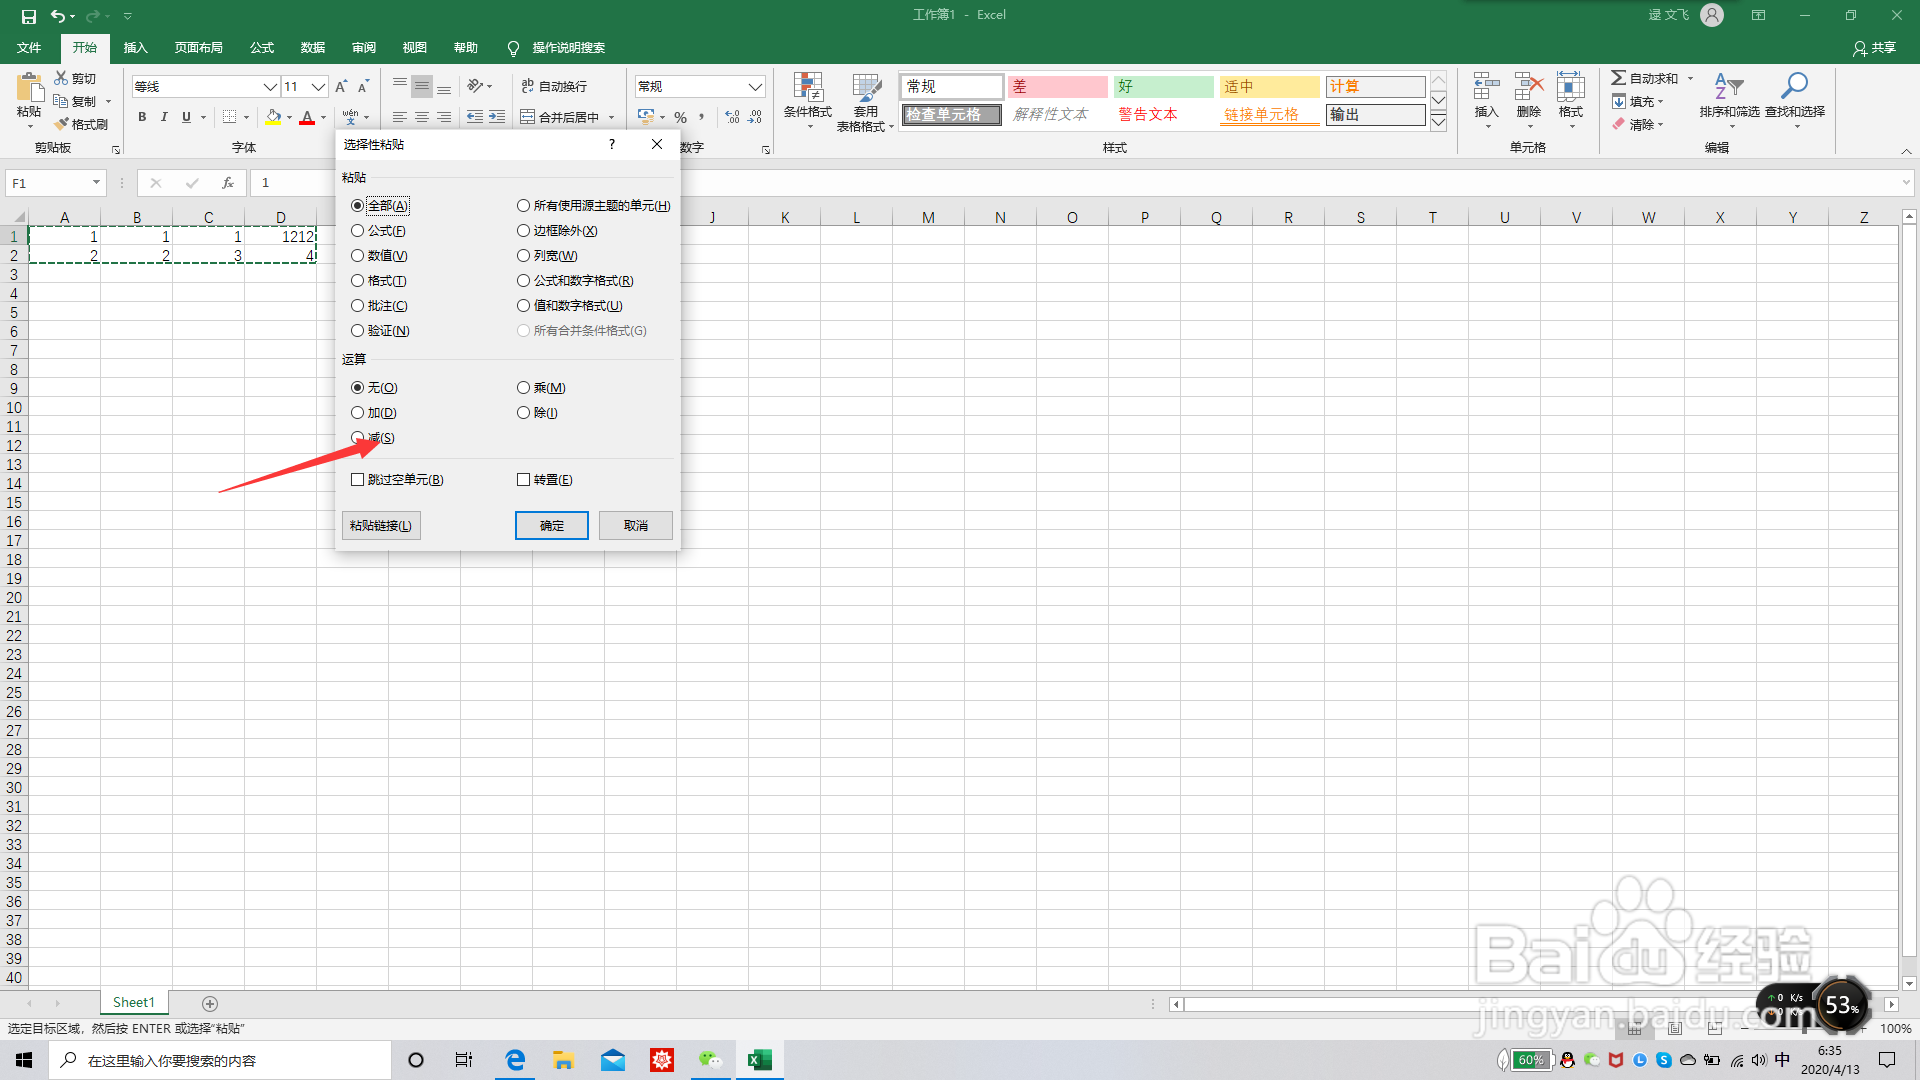Enable the 转置(E) transpose checkbox
1920x1080 pixels.
coord(523,480)
